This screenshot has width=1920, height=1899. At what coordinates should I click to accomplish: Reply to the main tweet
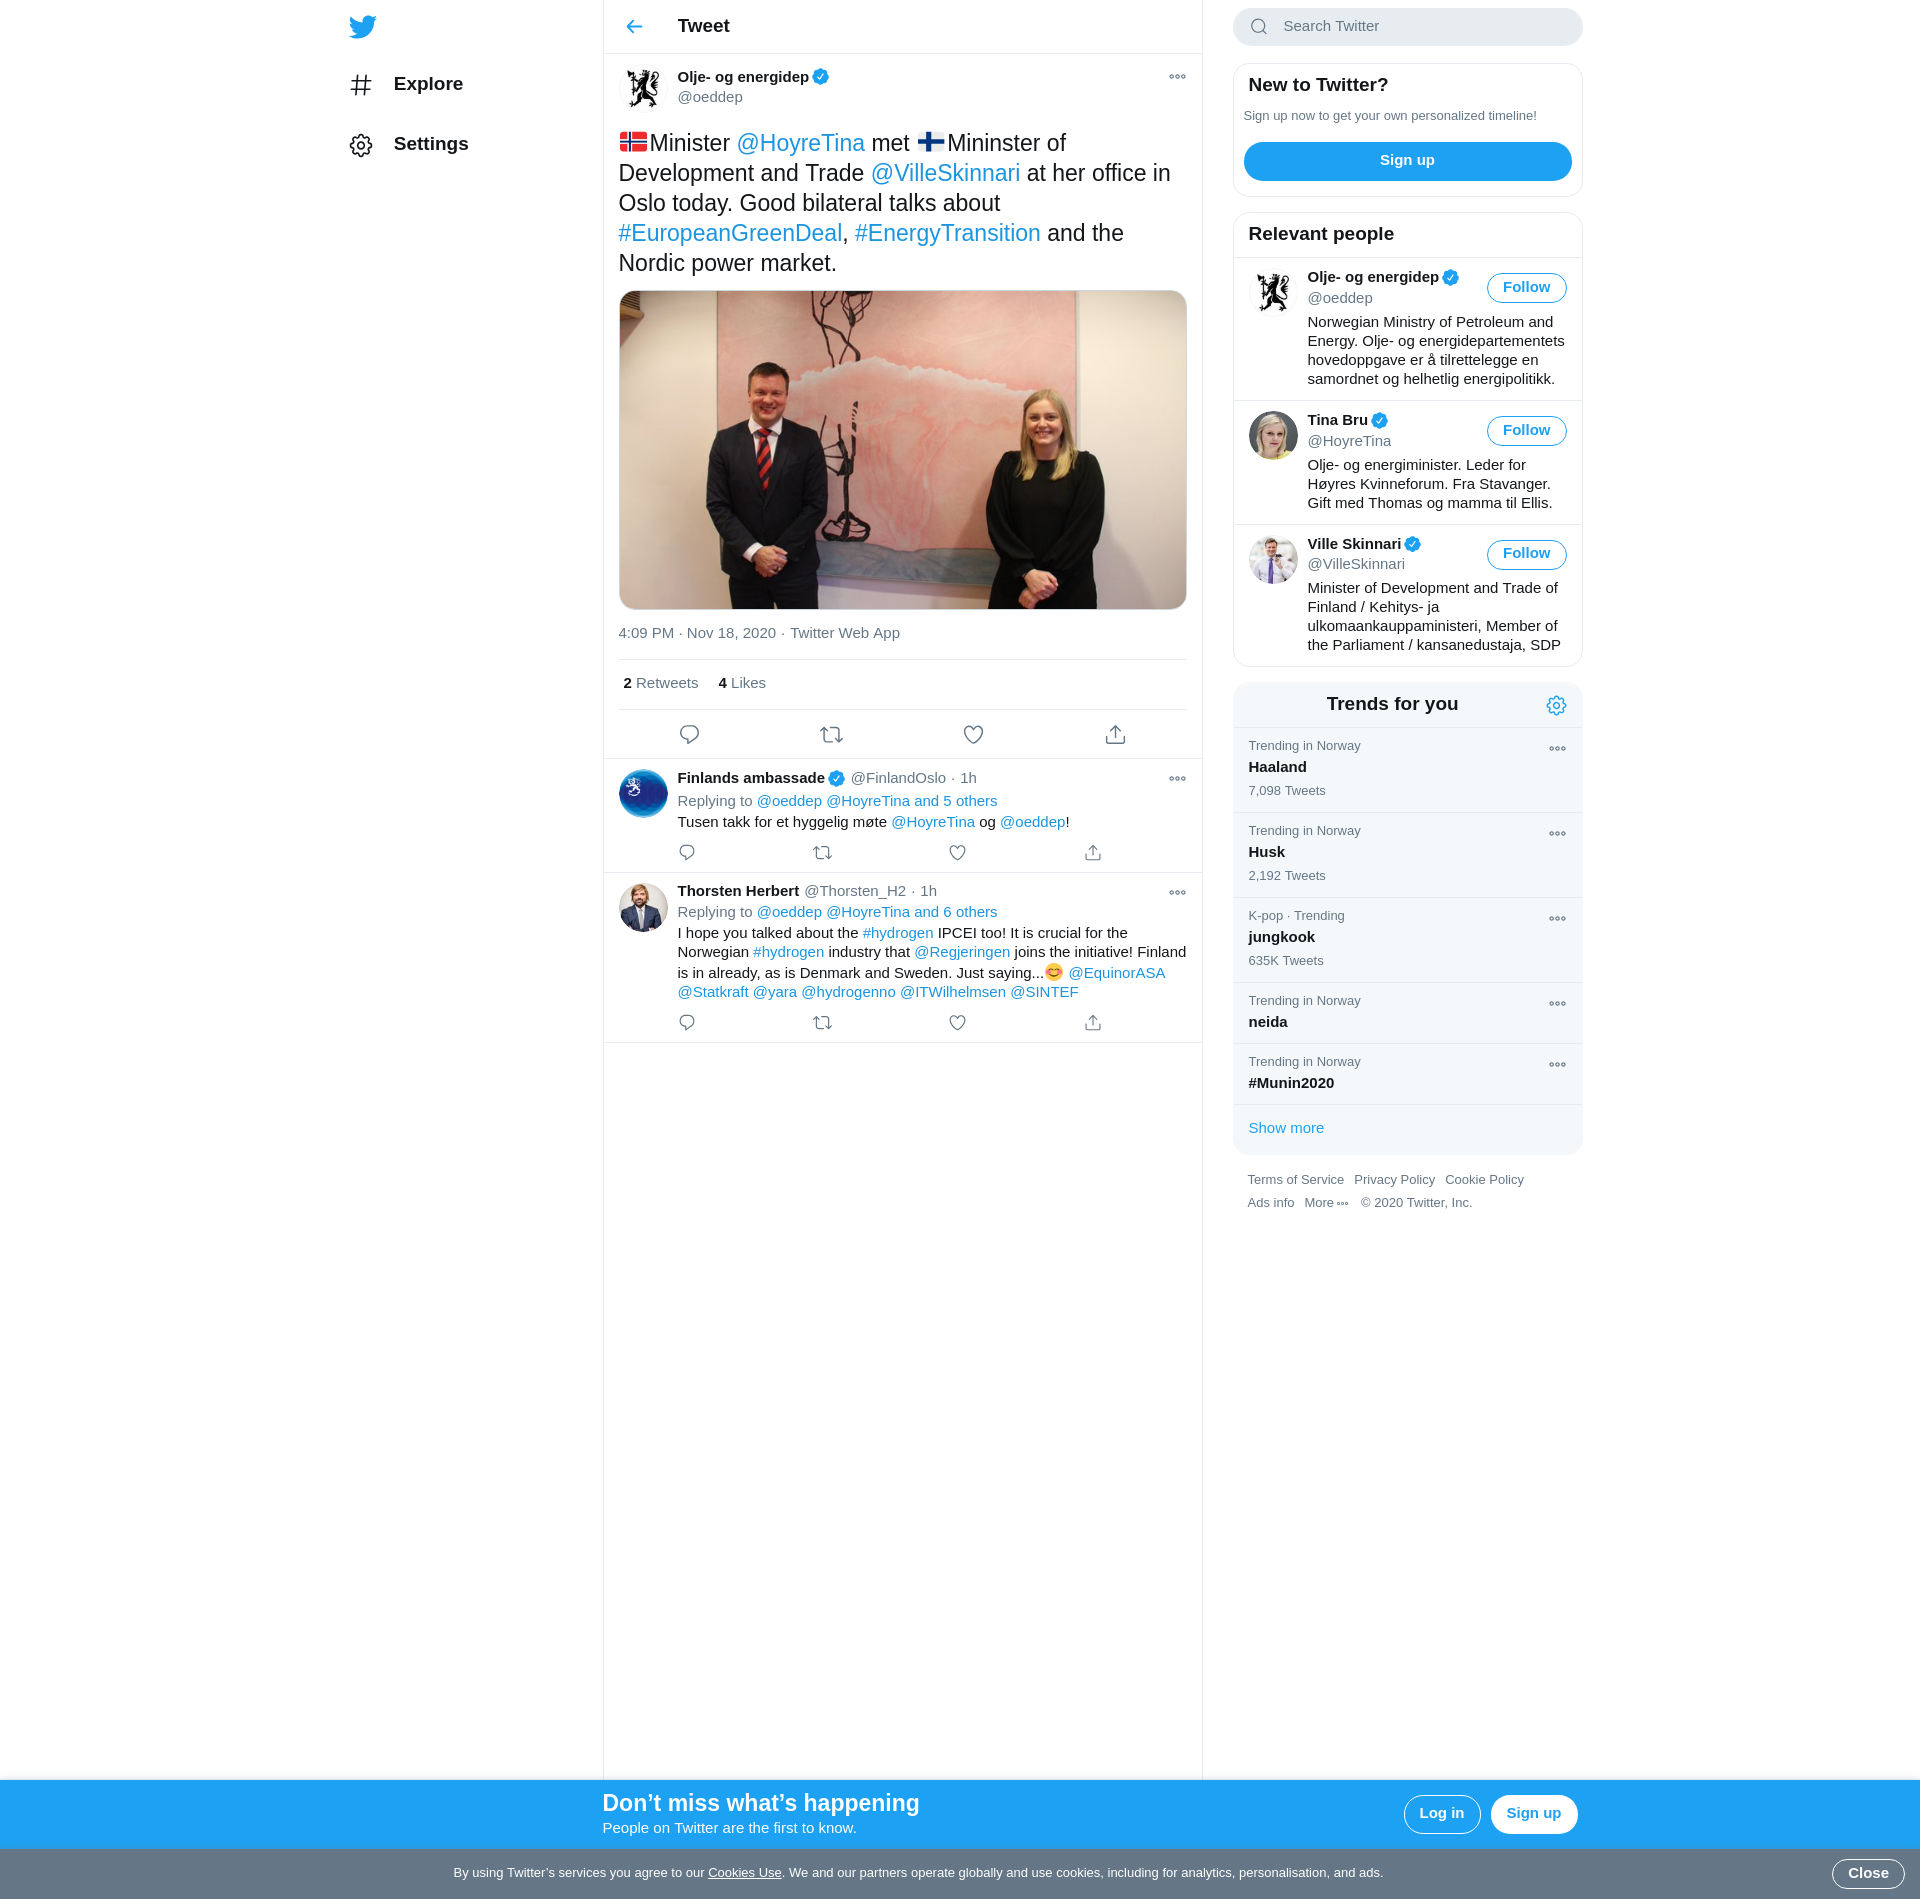(x=689, y=735)
